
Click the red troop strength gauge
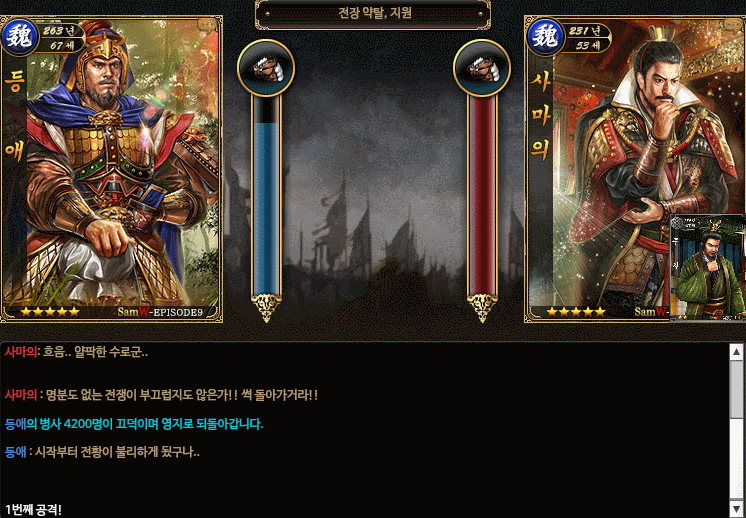[482, 194]
